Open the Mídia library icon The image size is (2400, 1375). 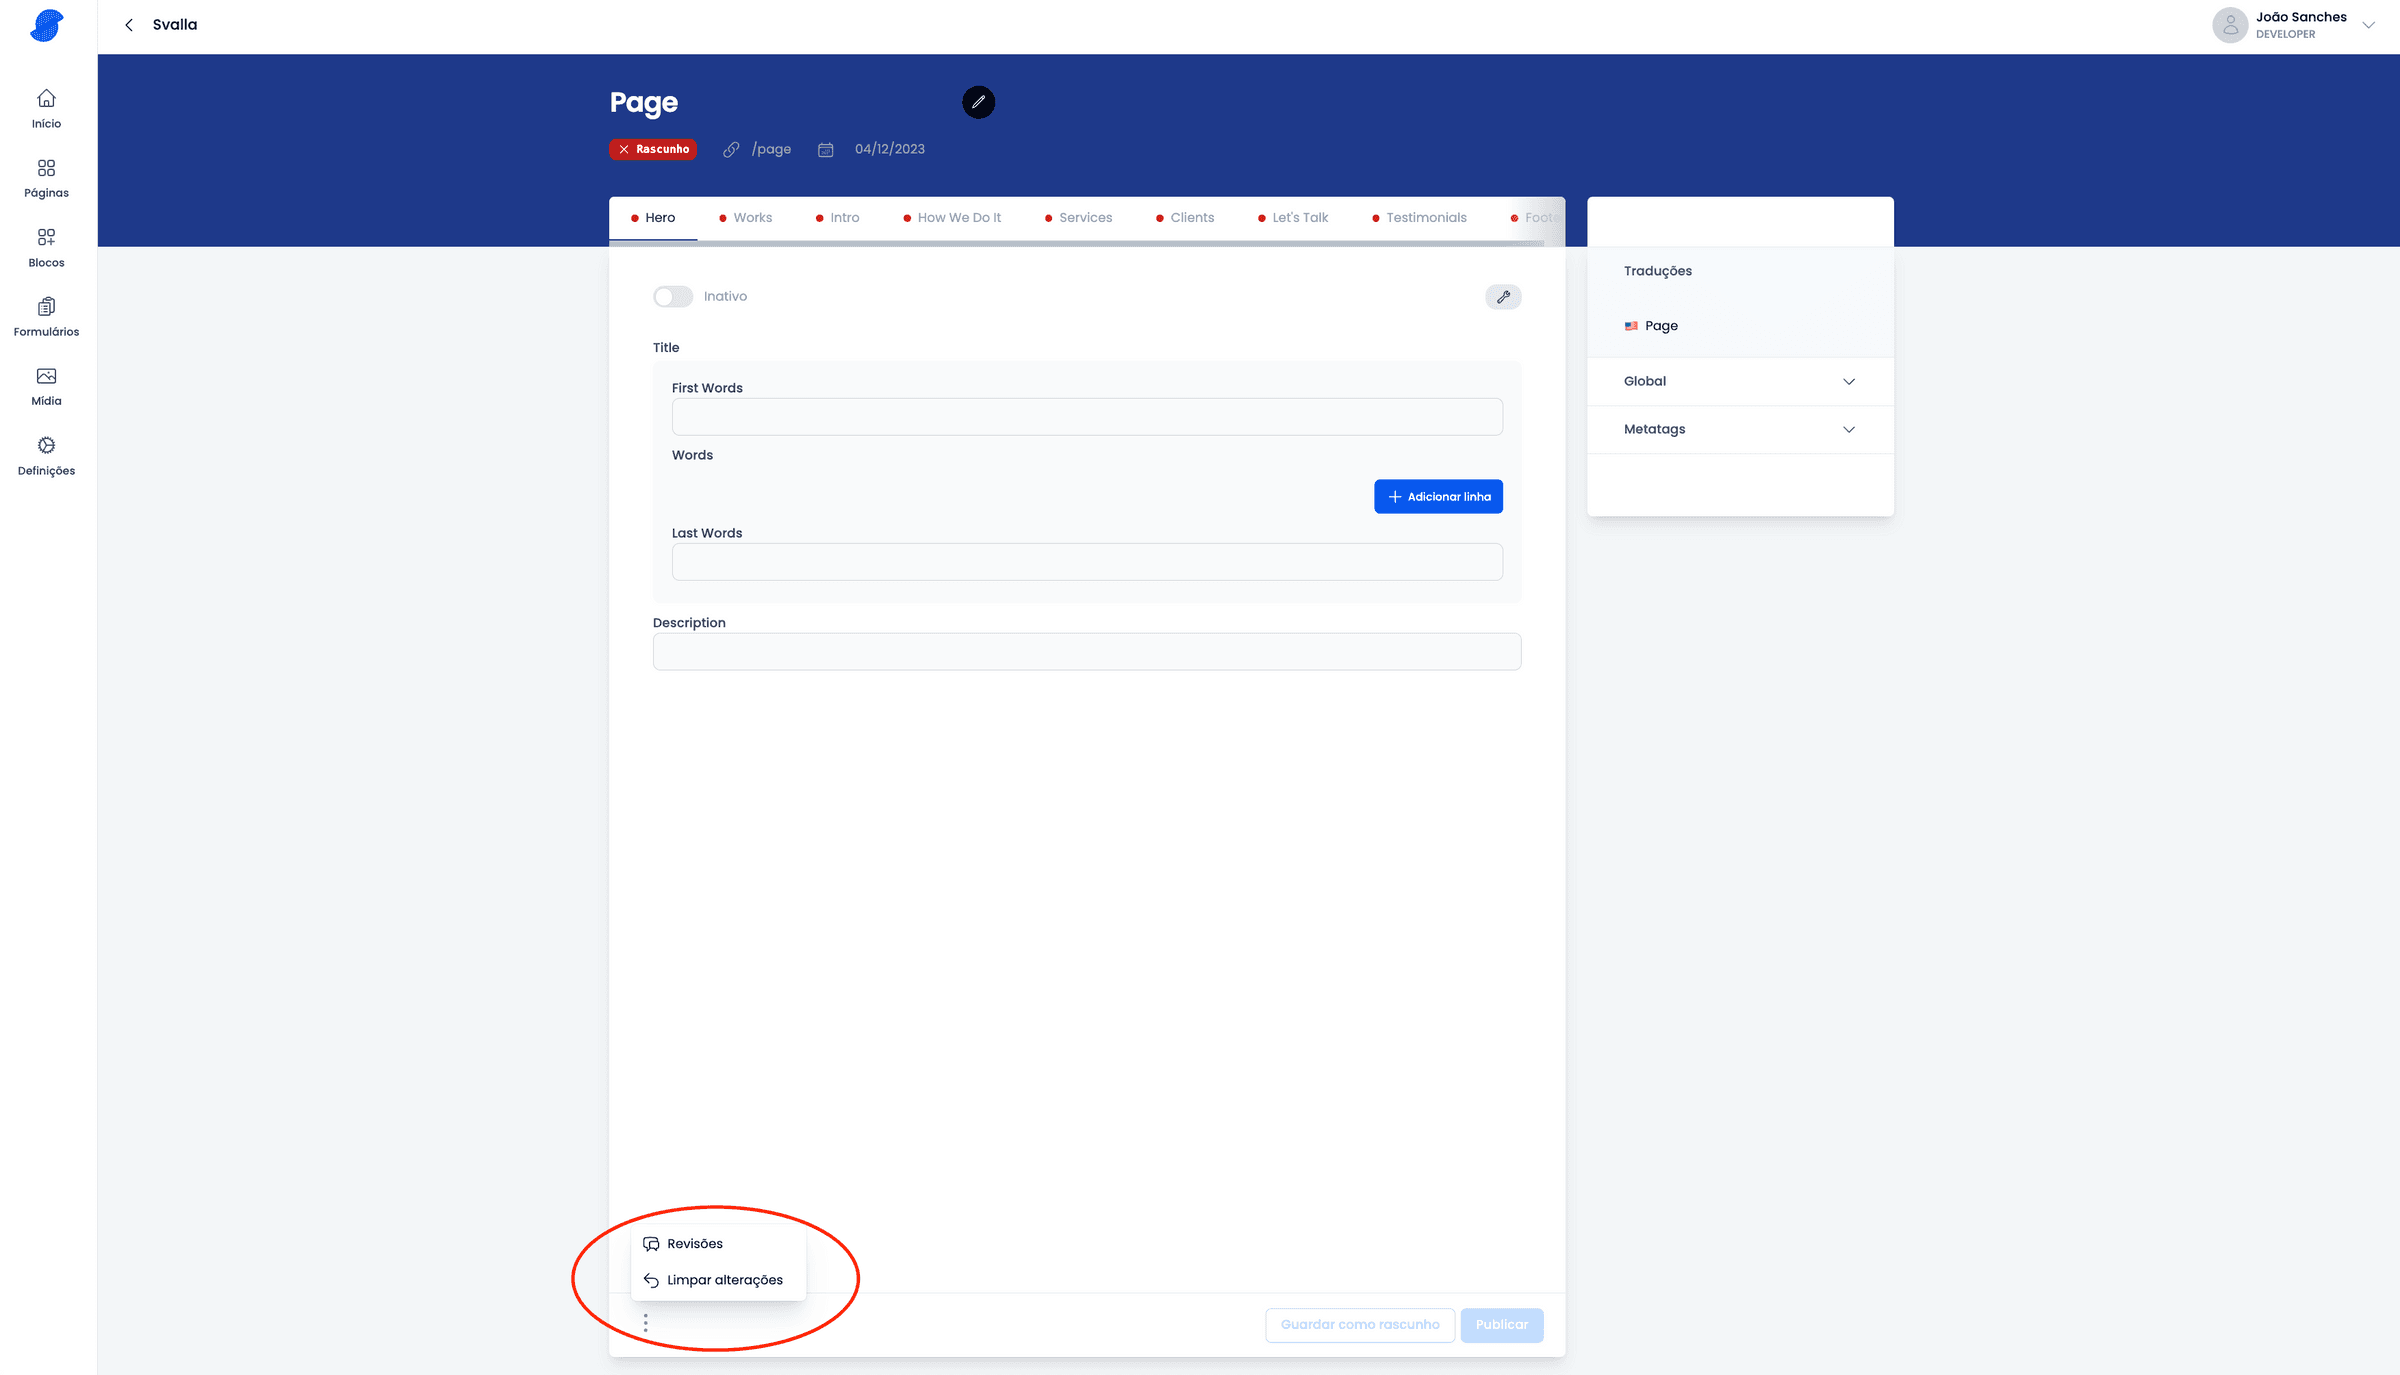(x=46, y=377)
